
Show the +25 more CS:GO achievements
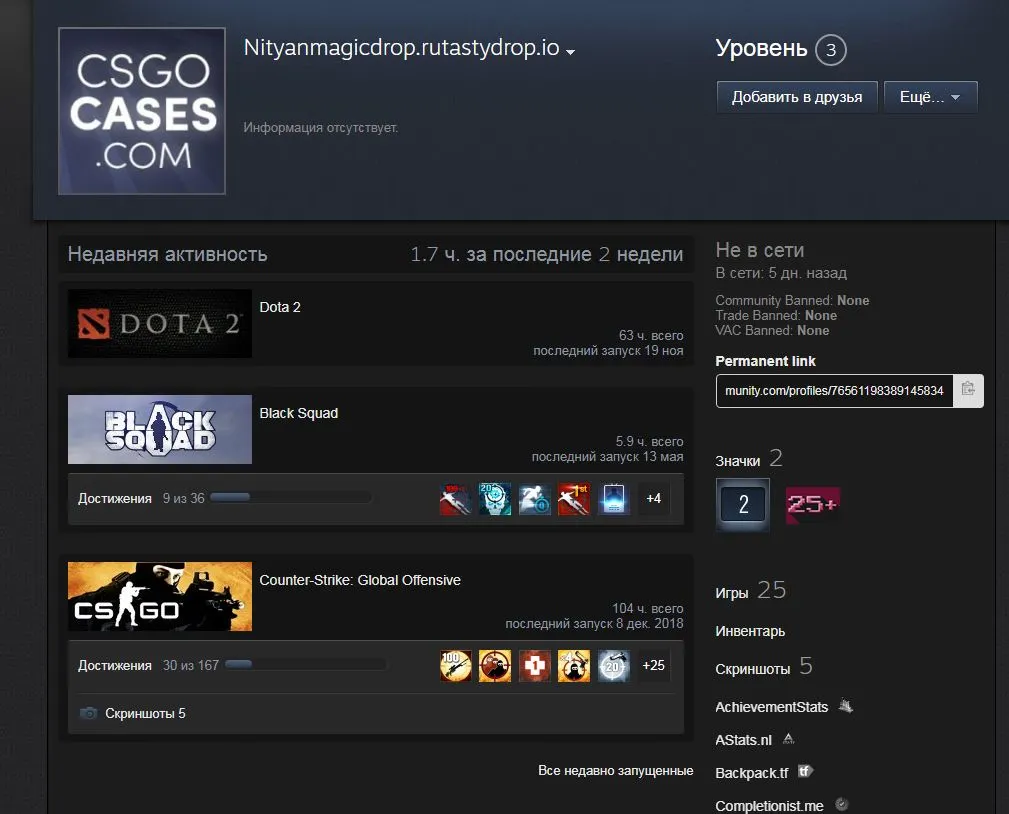653,666
